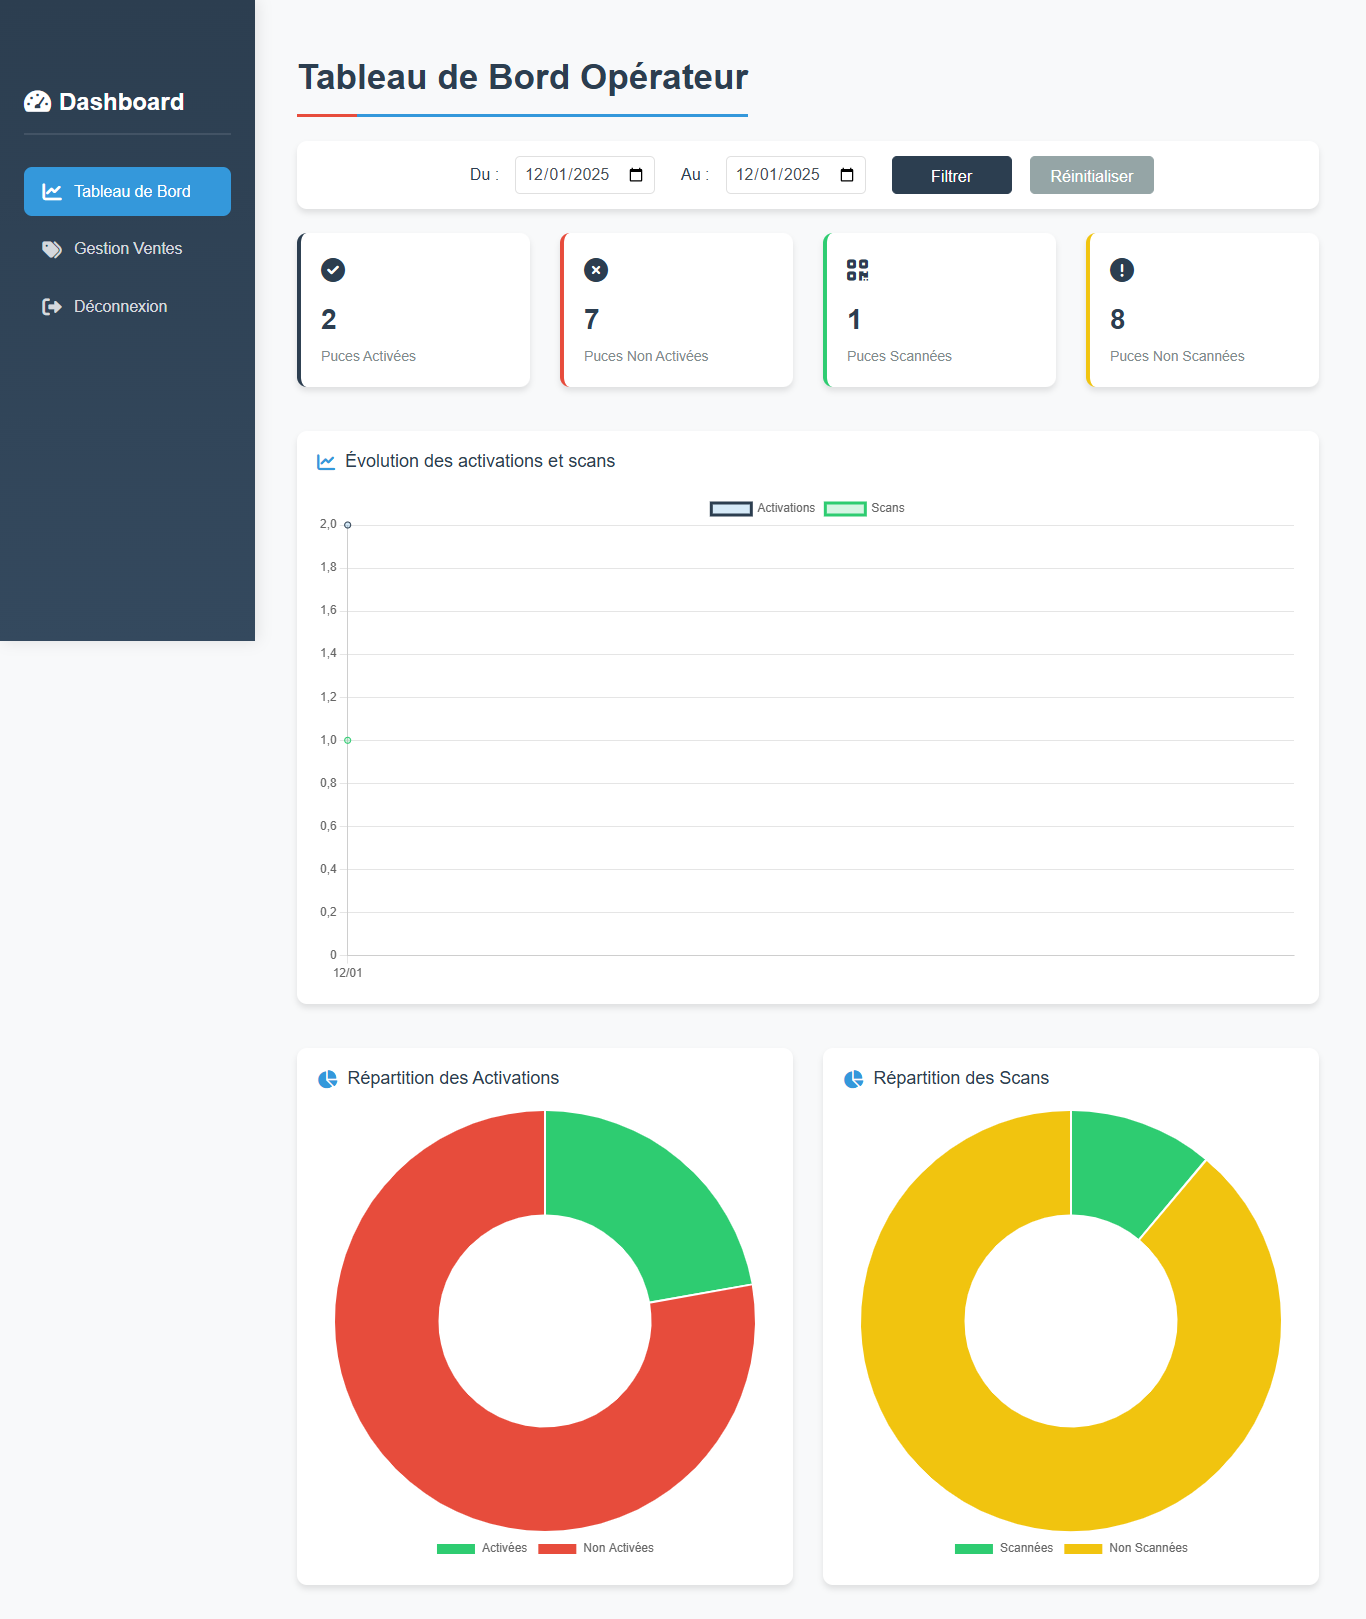Open calendar picker for the Du date
The height and width of the screenshot is (1619, 1366).
click(x=636, y=175)
